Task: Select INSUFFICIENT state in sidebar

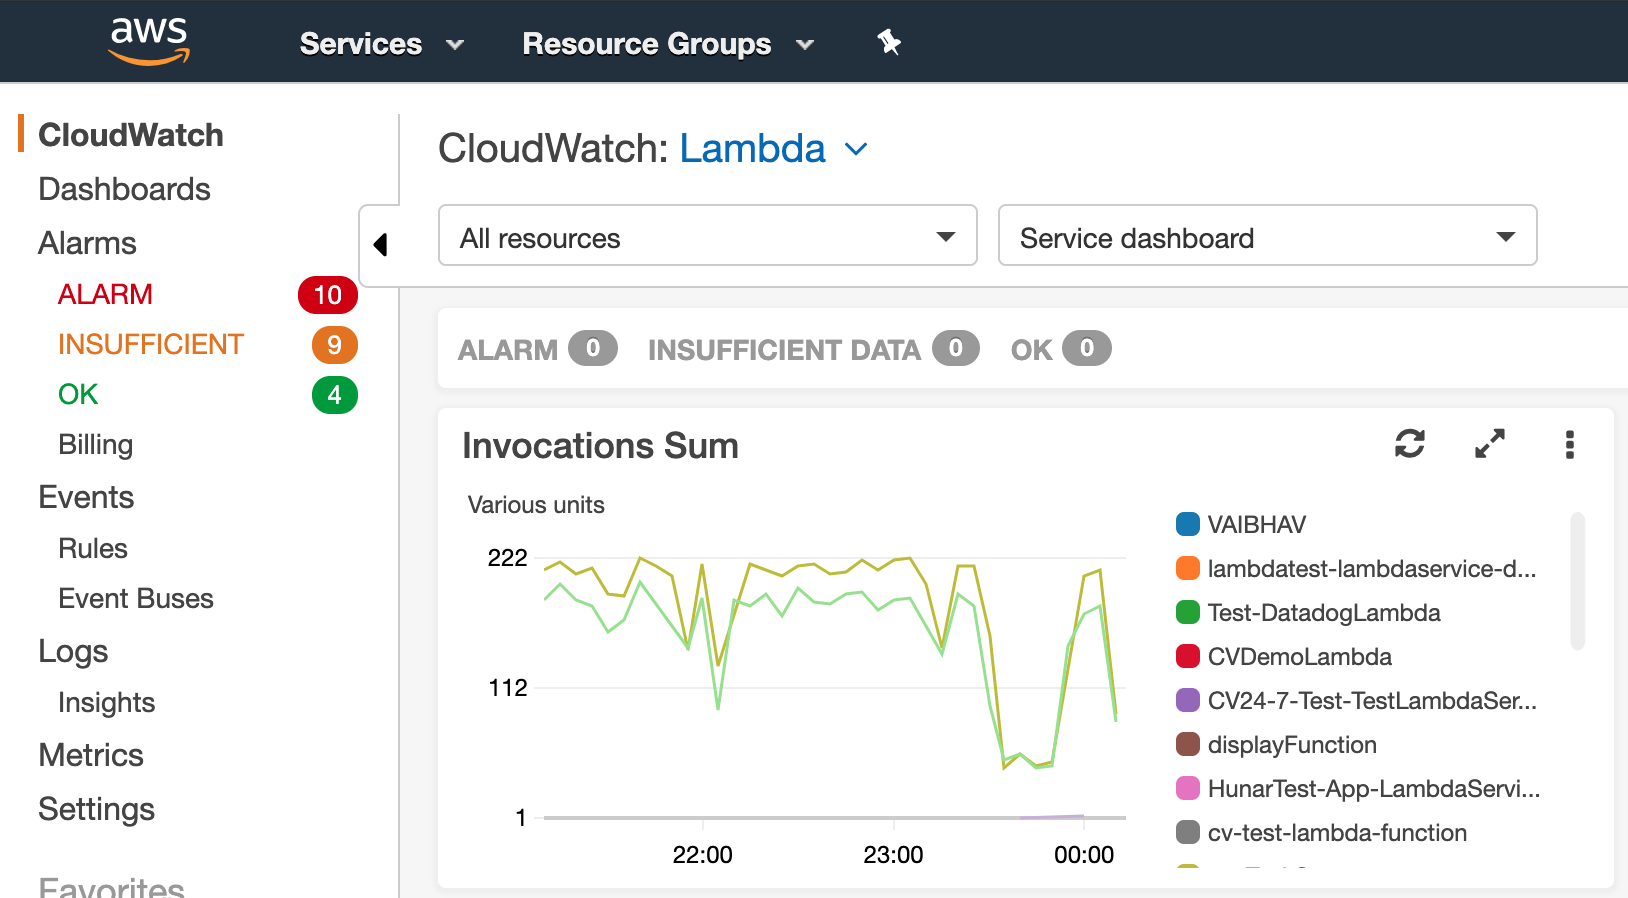Action: tap(151, 344)
